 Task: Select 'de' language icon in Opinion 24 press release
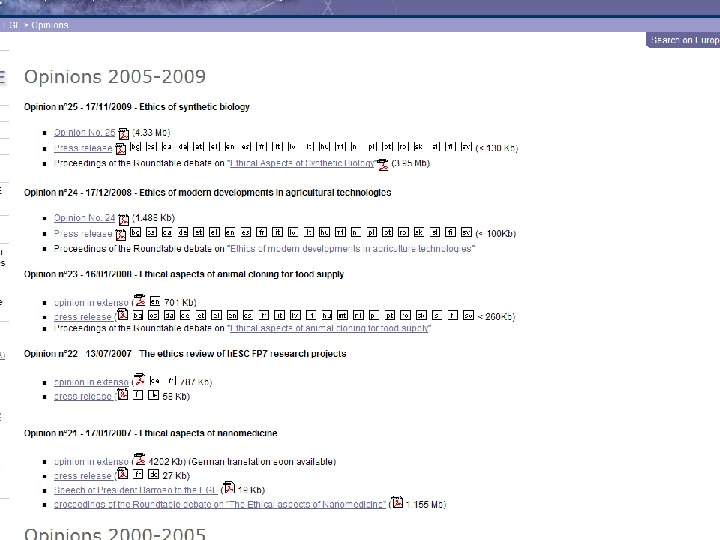pos(183,232)
